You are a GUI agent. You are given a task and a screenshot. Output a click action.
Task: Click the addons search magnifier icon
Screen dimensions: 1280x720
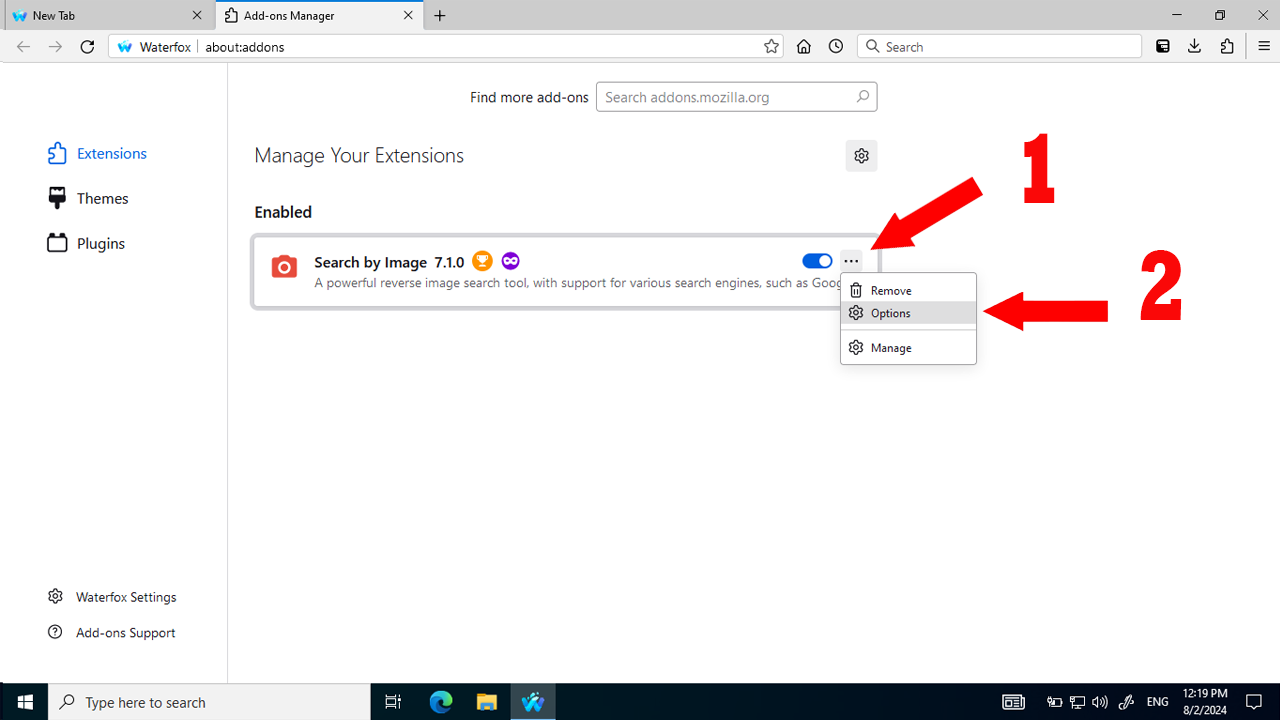862,97
